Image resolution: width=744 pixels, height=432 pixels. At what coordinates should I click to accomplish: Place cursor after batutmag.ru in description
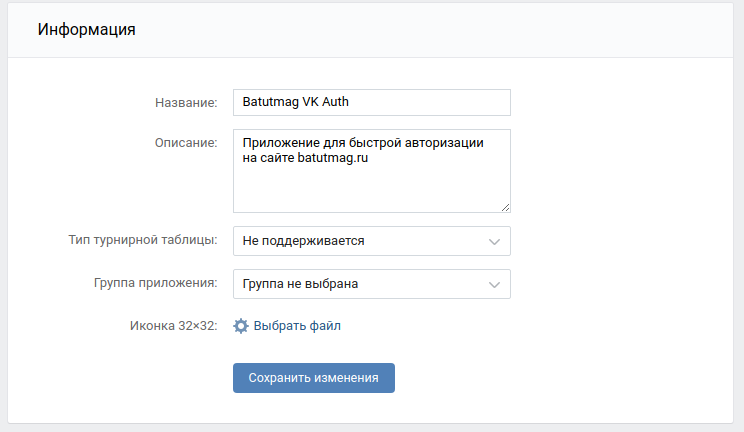(369, 158)
